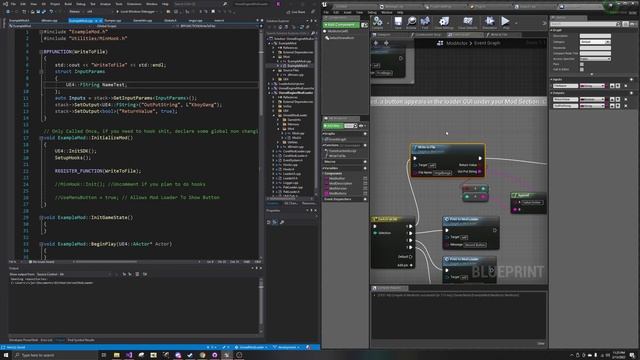
Task: Open Class Defaults in the blueprint toolbar
Action: pos(468,22)
